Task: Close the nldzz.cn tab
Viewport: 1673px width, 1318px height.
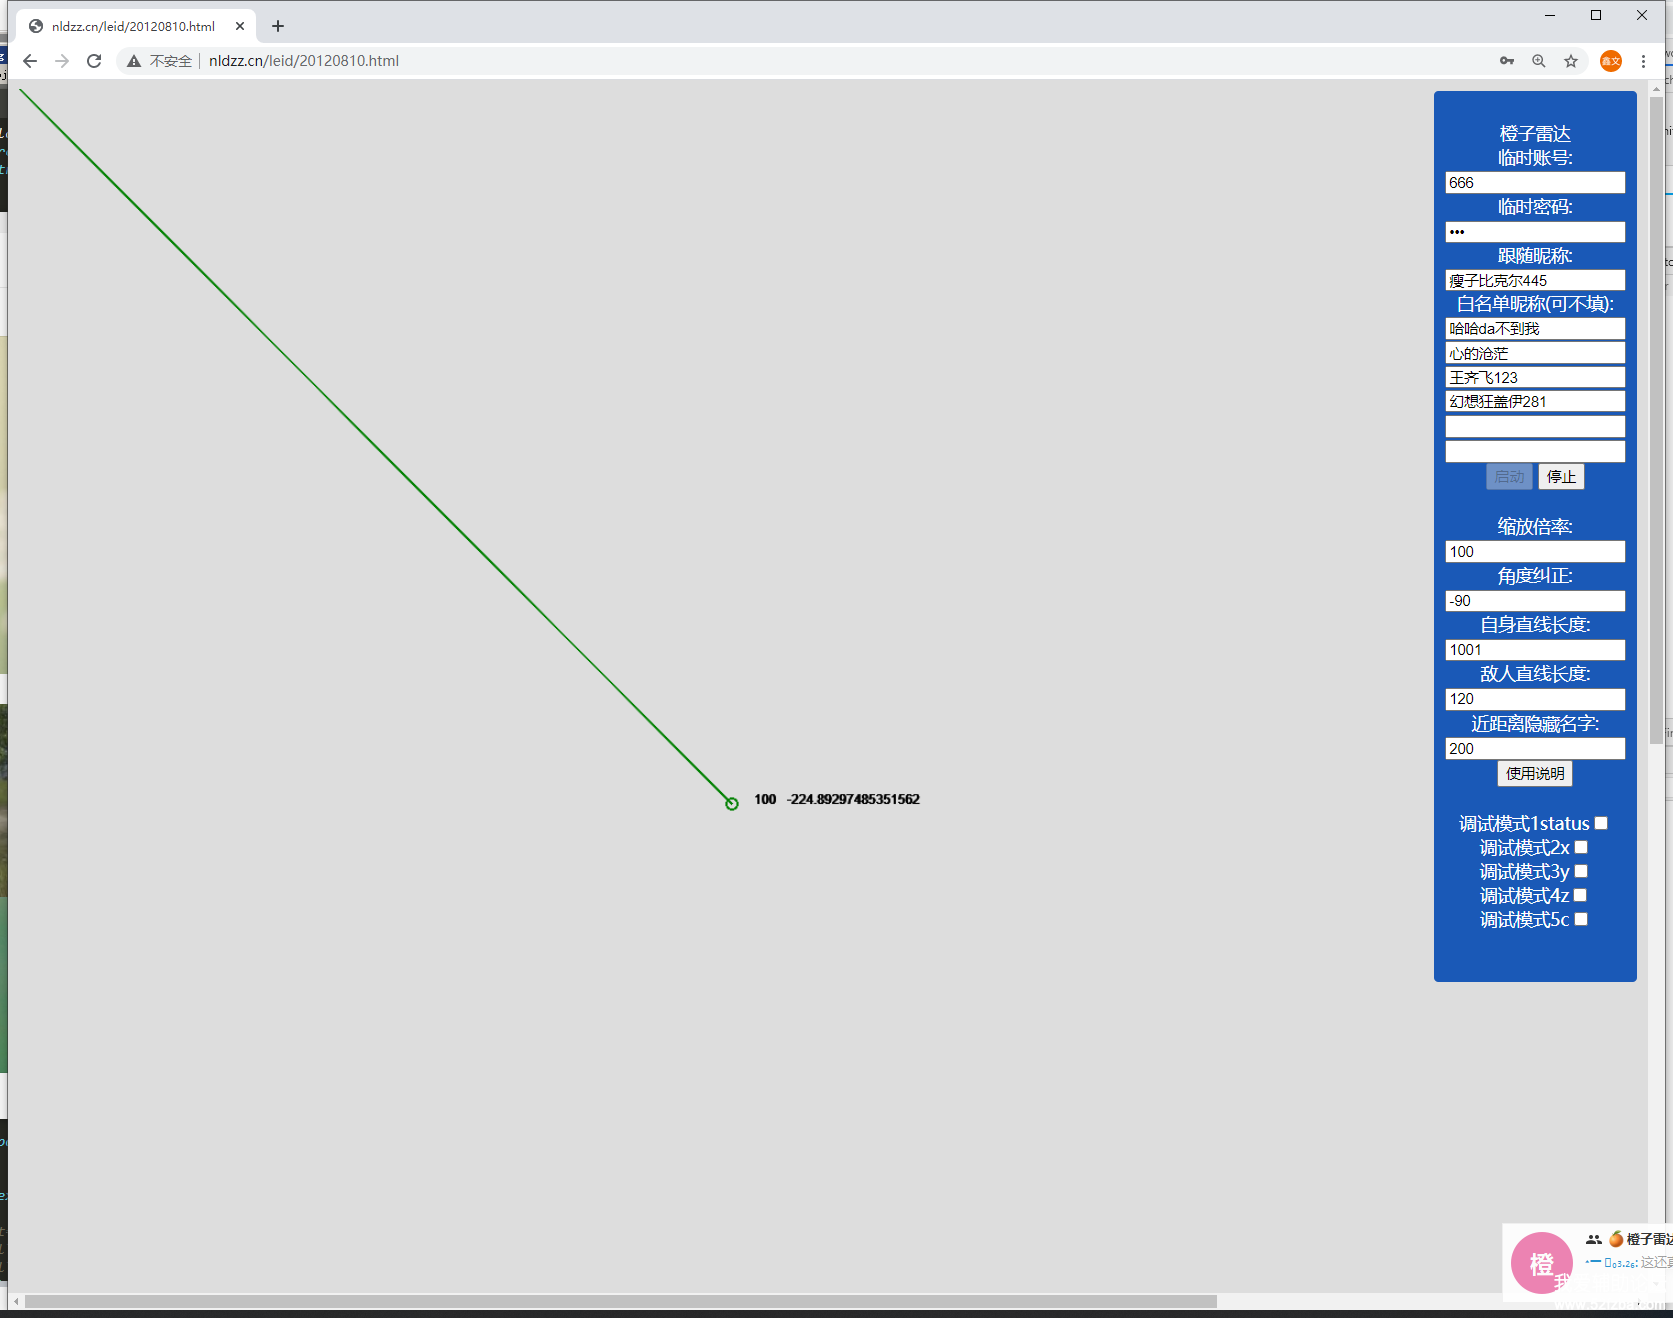Action: click(240, 26)
